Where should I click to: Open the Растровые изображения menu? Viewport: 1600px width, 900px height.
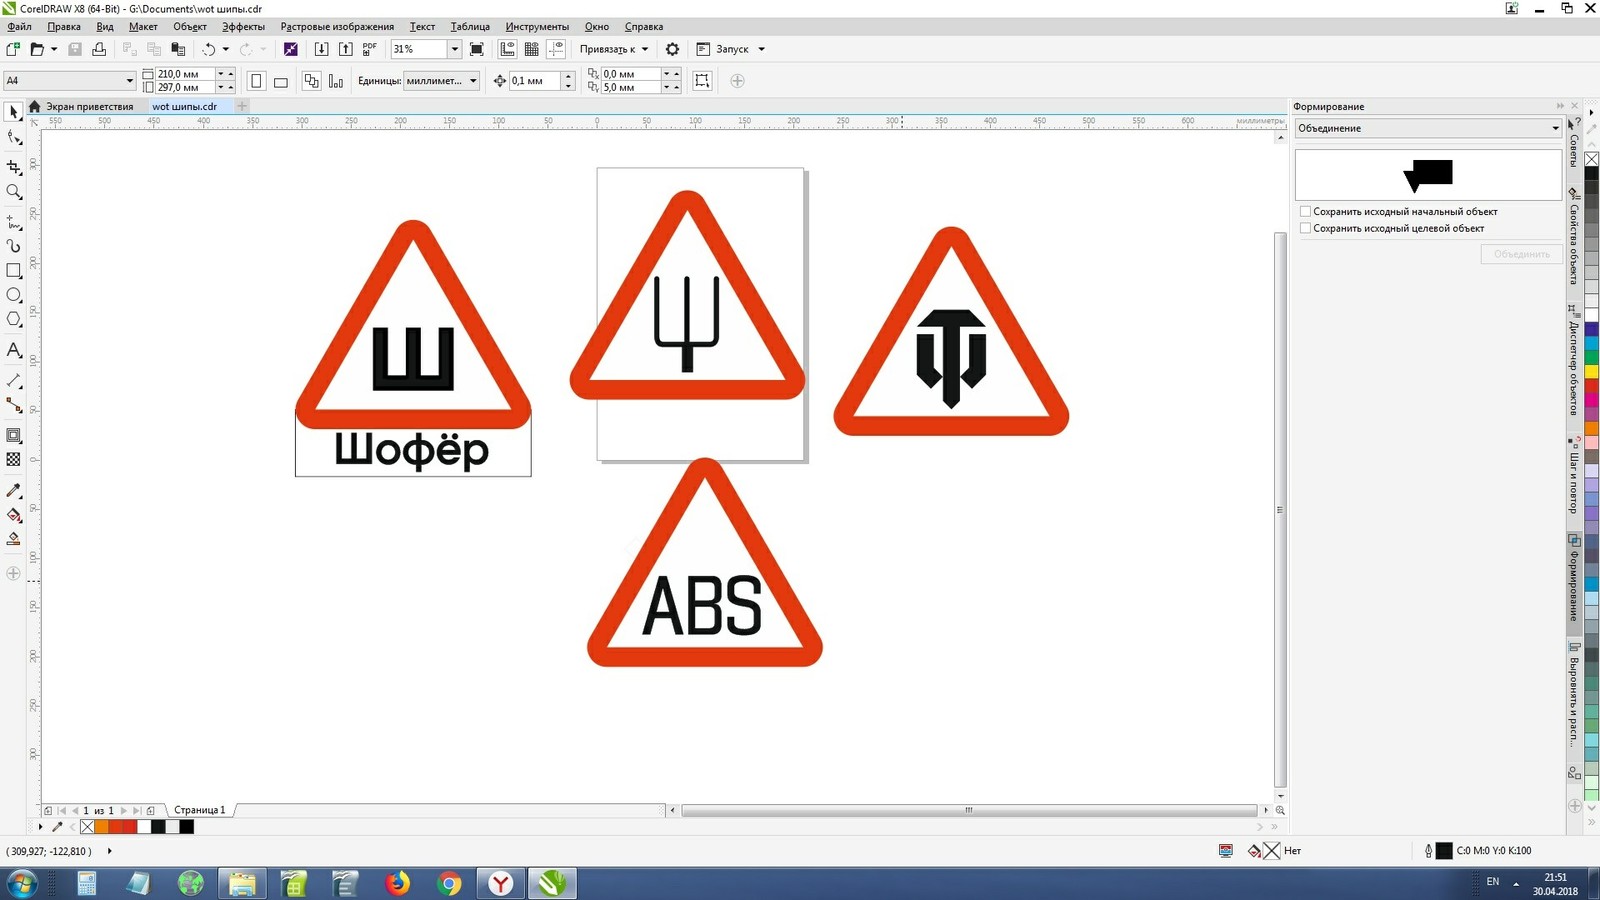point(337,27)
